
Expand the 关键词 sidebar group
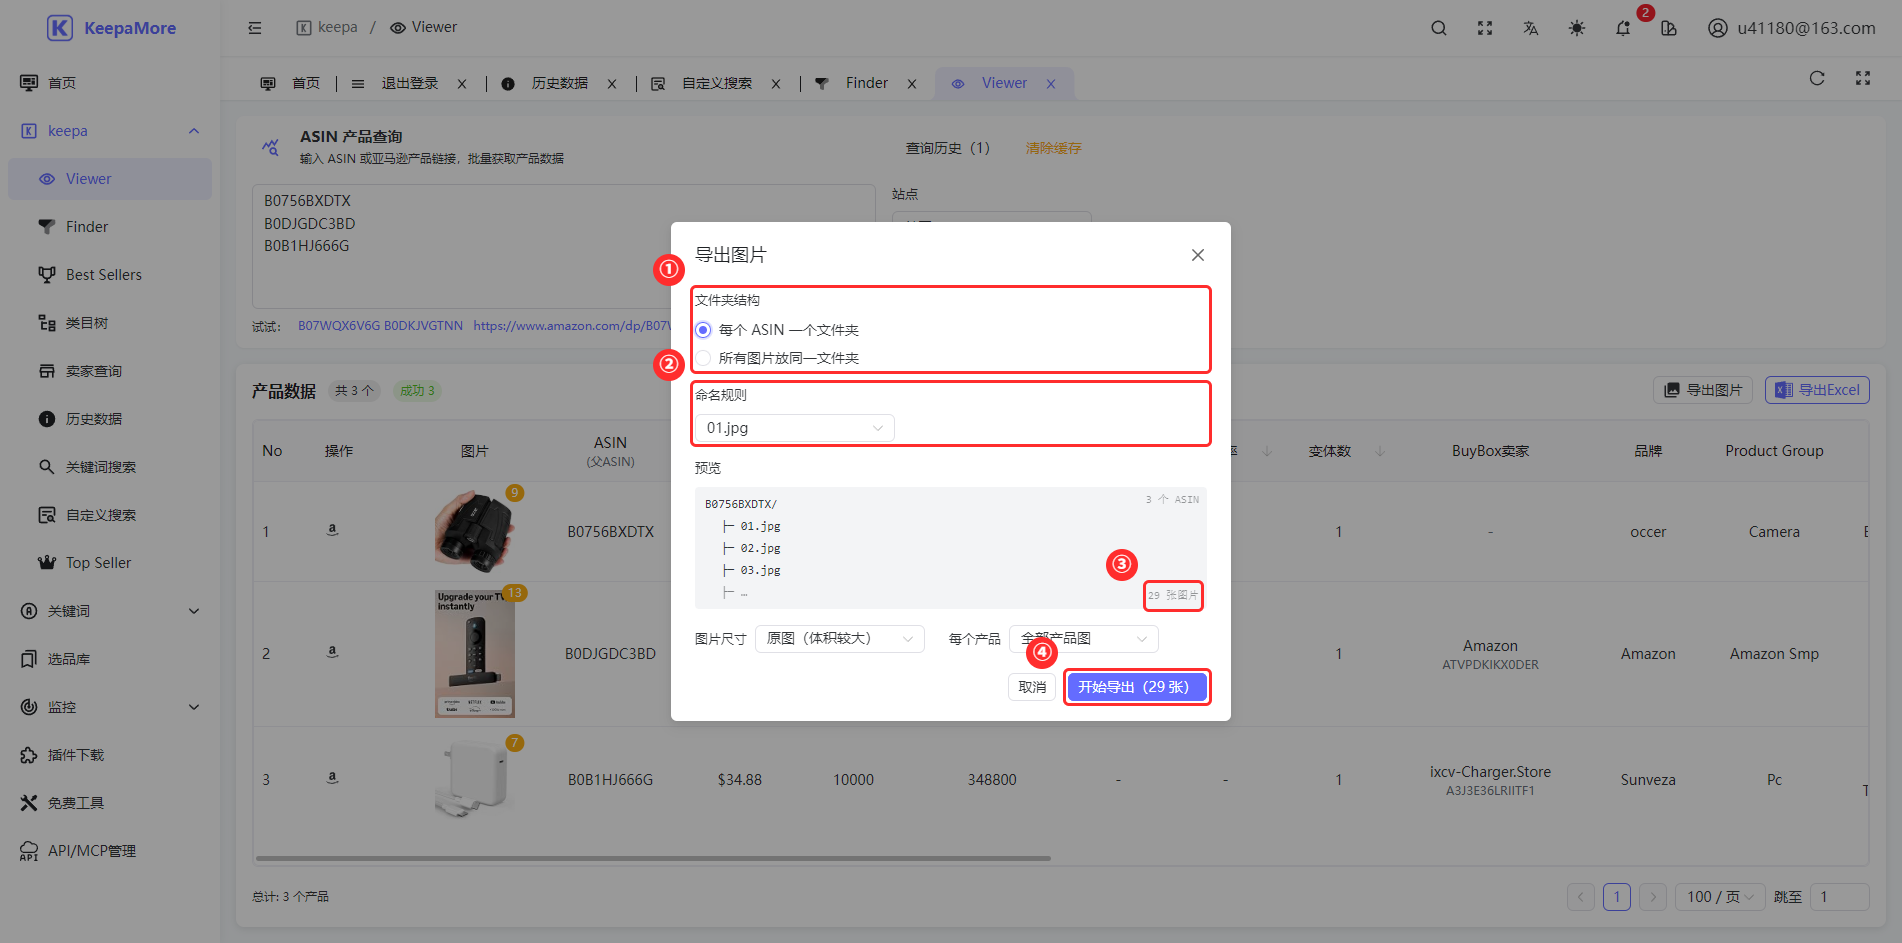pyautogui.click(x=110, y=611)
